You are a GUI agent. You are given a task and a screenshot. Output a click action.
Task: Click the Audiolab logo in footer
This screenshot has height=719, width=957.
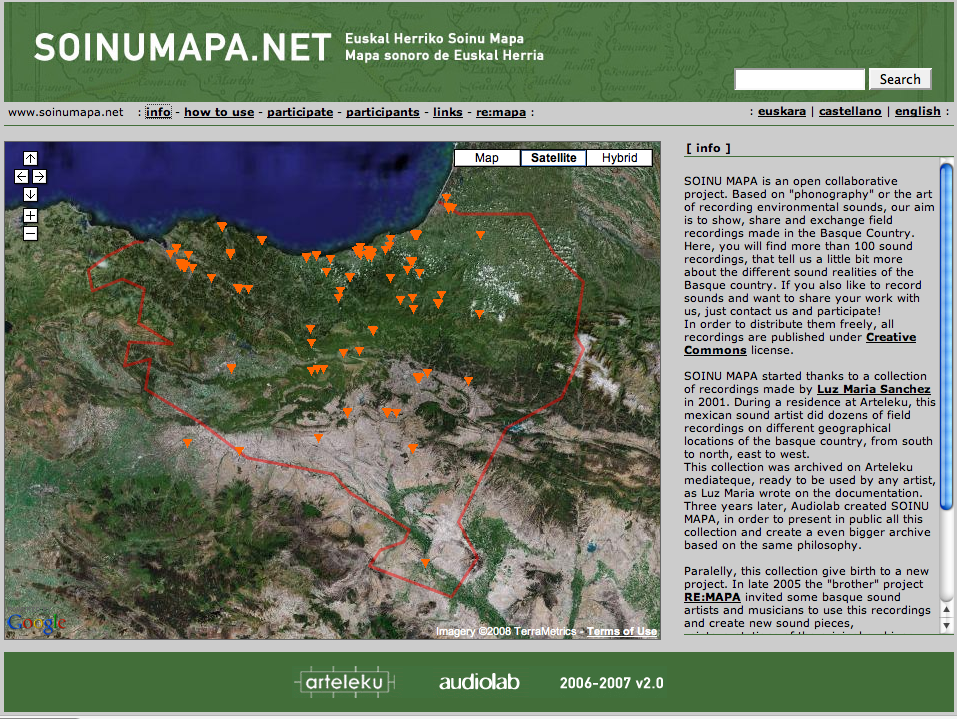pyautogui.click(x=479, y=682)
